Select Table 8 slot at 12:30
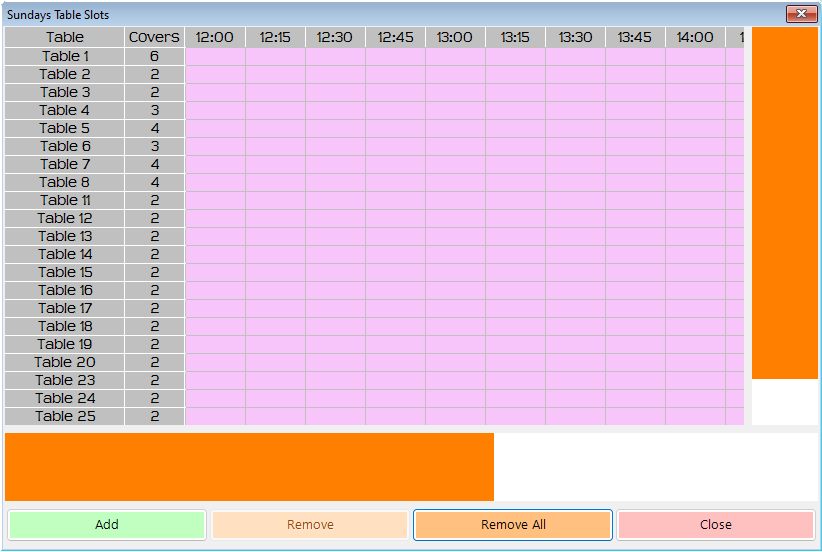This screenshot has height=552, width=822. (x=335, y=182)
